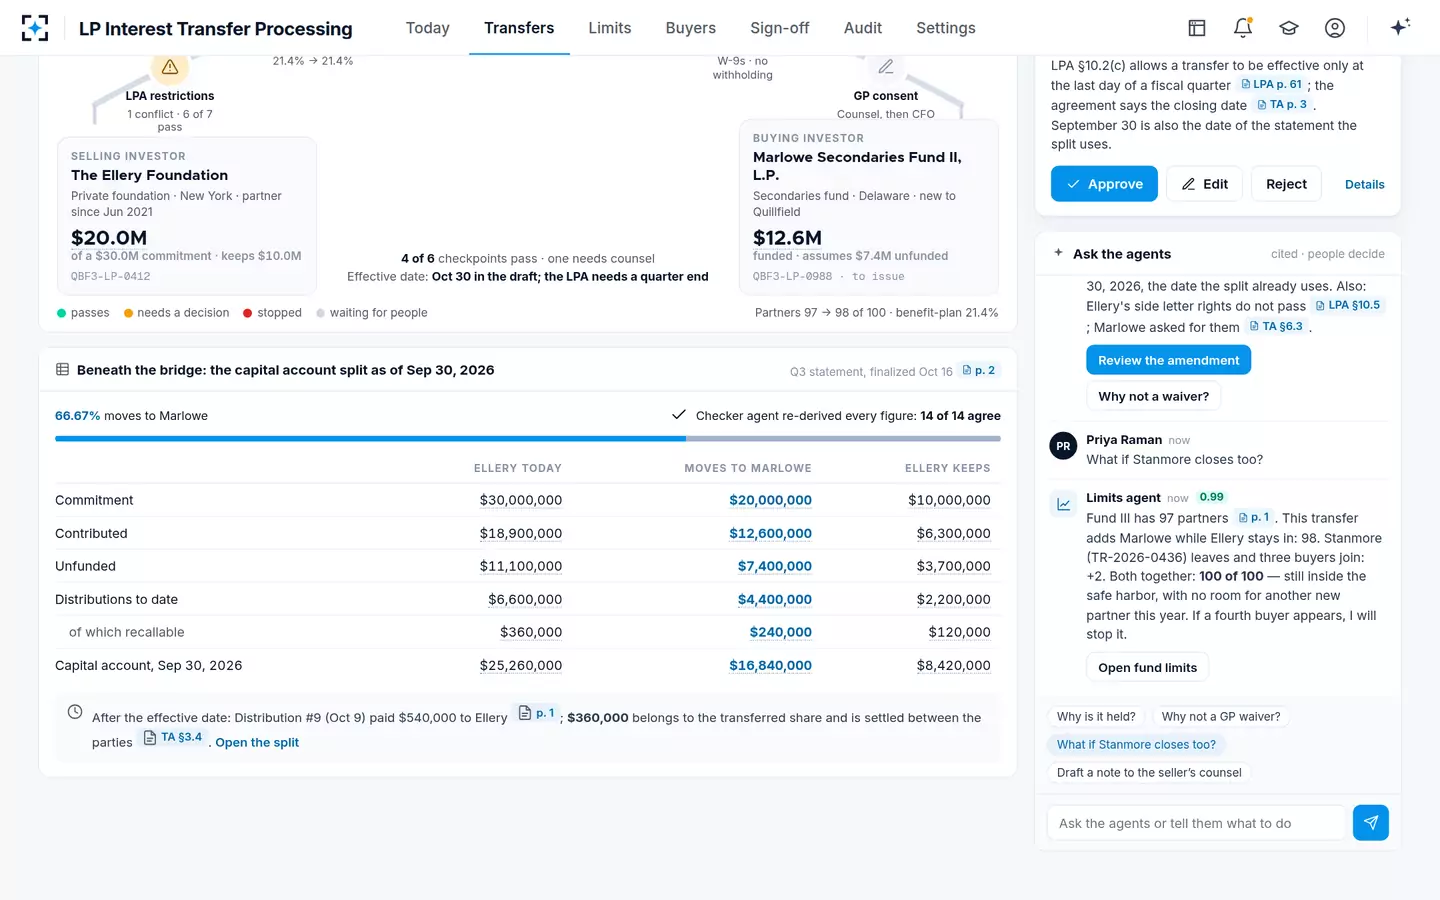This screenshot has height=900, width=1440.
Task: Click the GP consent pen icon
Action: coord(886,67)
